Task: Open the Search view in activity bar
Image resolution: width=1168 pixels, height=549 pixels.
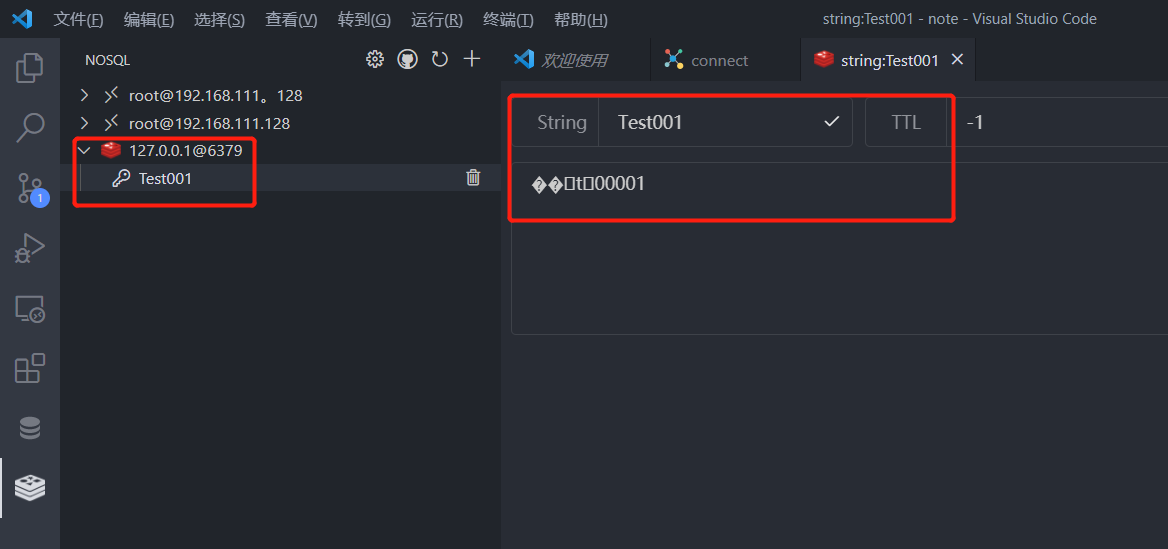Action: pyautogui.click(x=30, y=128)
